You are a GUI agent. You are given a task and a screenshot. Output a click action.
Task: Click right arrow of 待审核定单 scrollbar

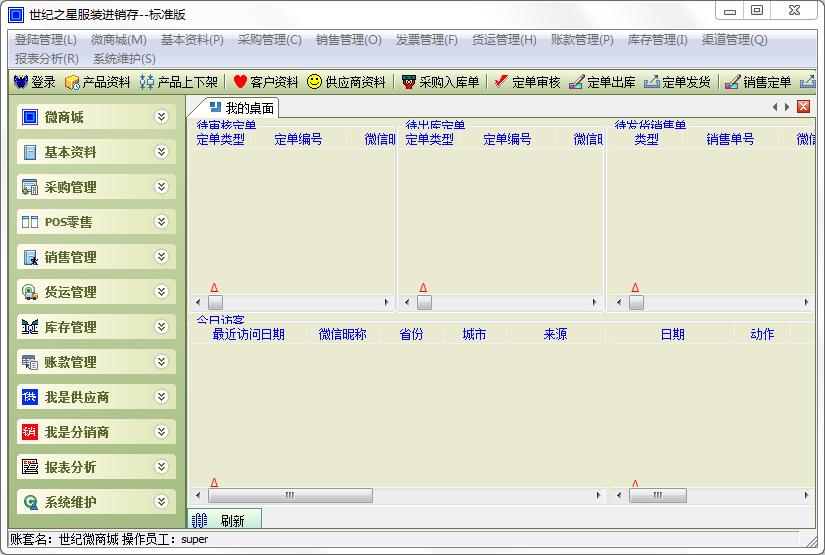387,302
